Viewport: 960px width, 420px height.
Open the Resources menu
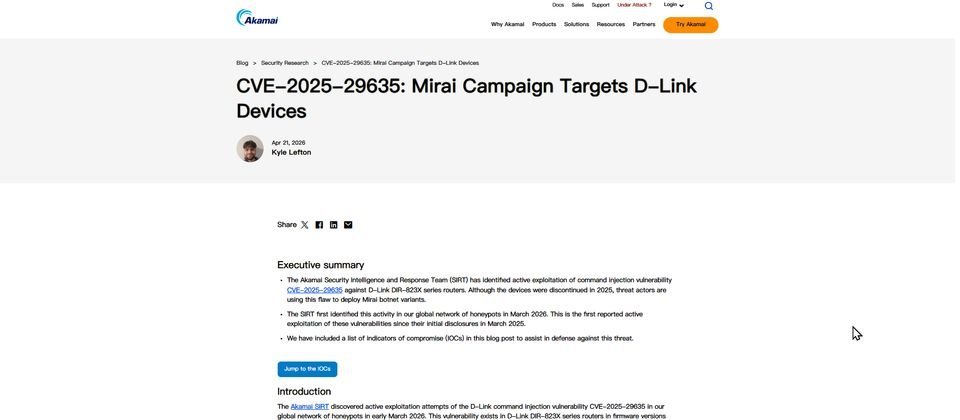click(611, 24)
